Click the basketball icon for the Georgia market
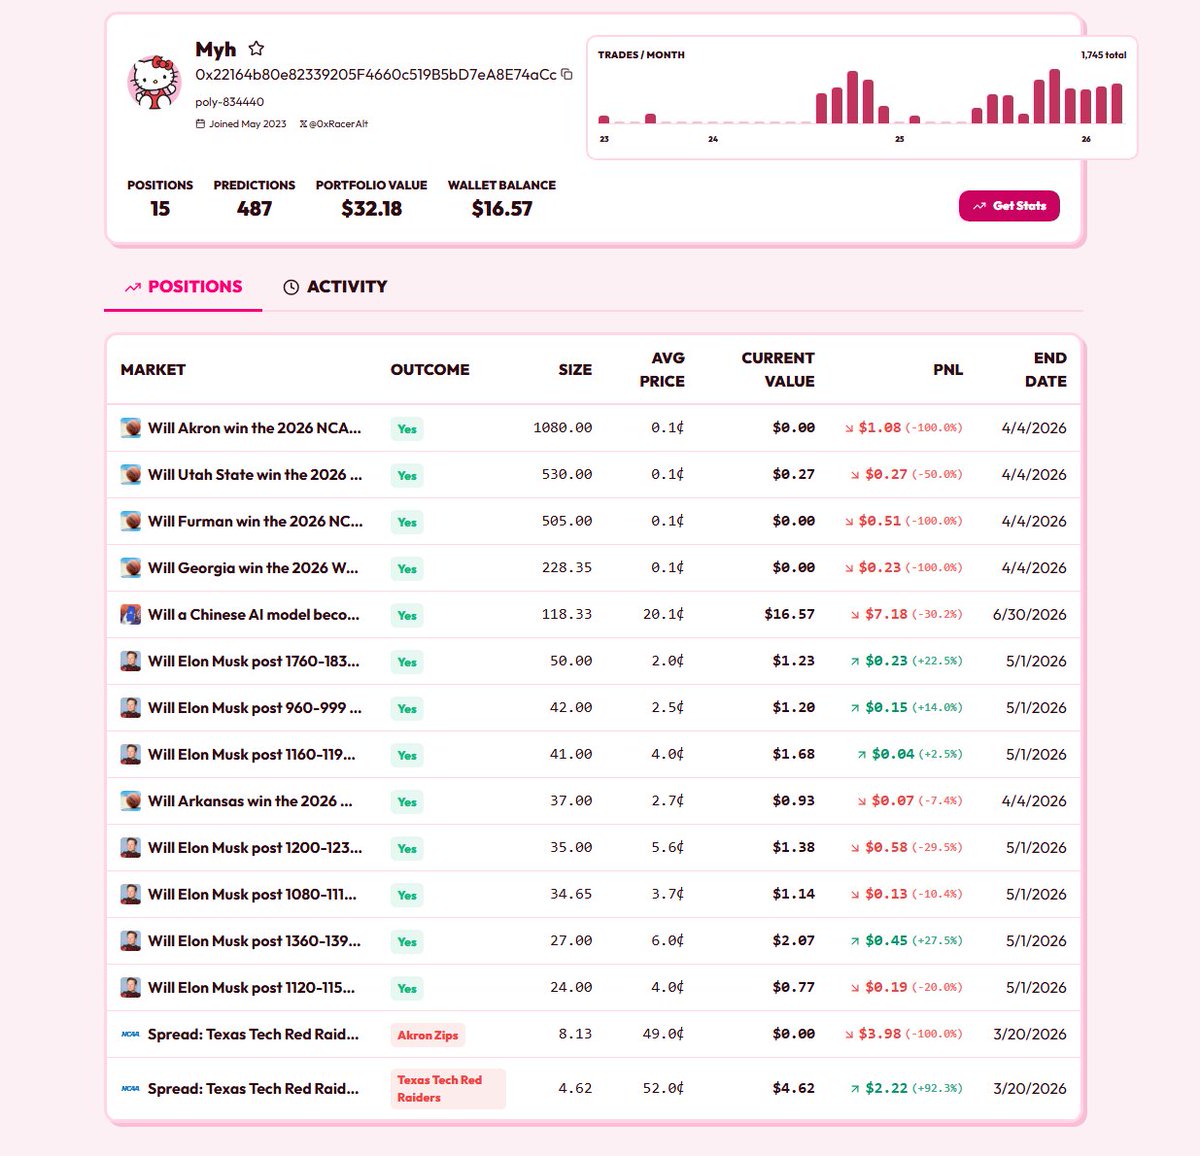The image size is (1200, 1156). pyautogui.click(x=131, y=568)
